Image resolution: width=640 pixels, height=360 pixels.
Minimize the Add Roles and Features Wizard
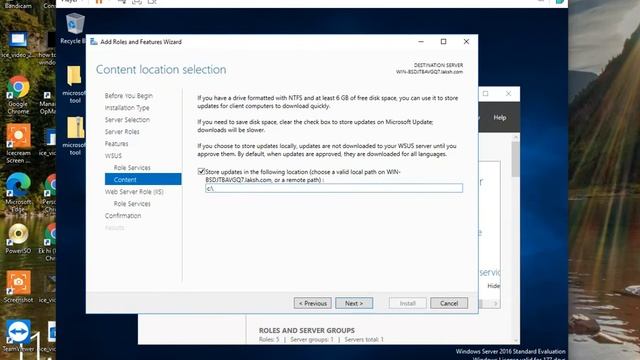point(421,42)
